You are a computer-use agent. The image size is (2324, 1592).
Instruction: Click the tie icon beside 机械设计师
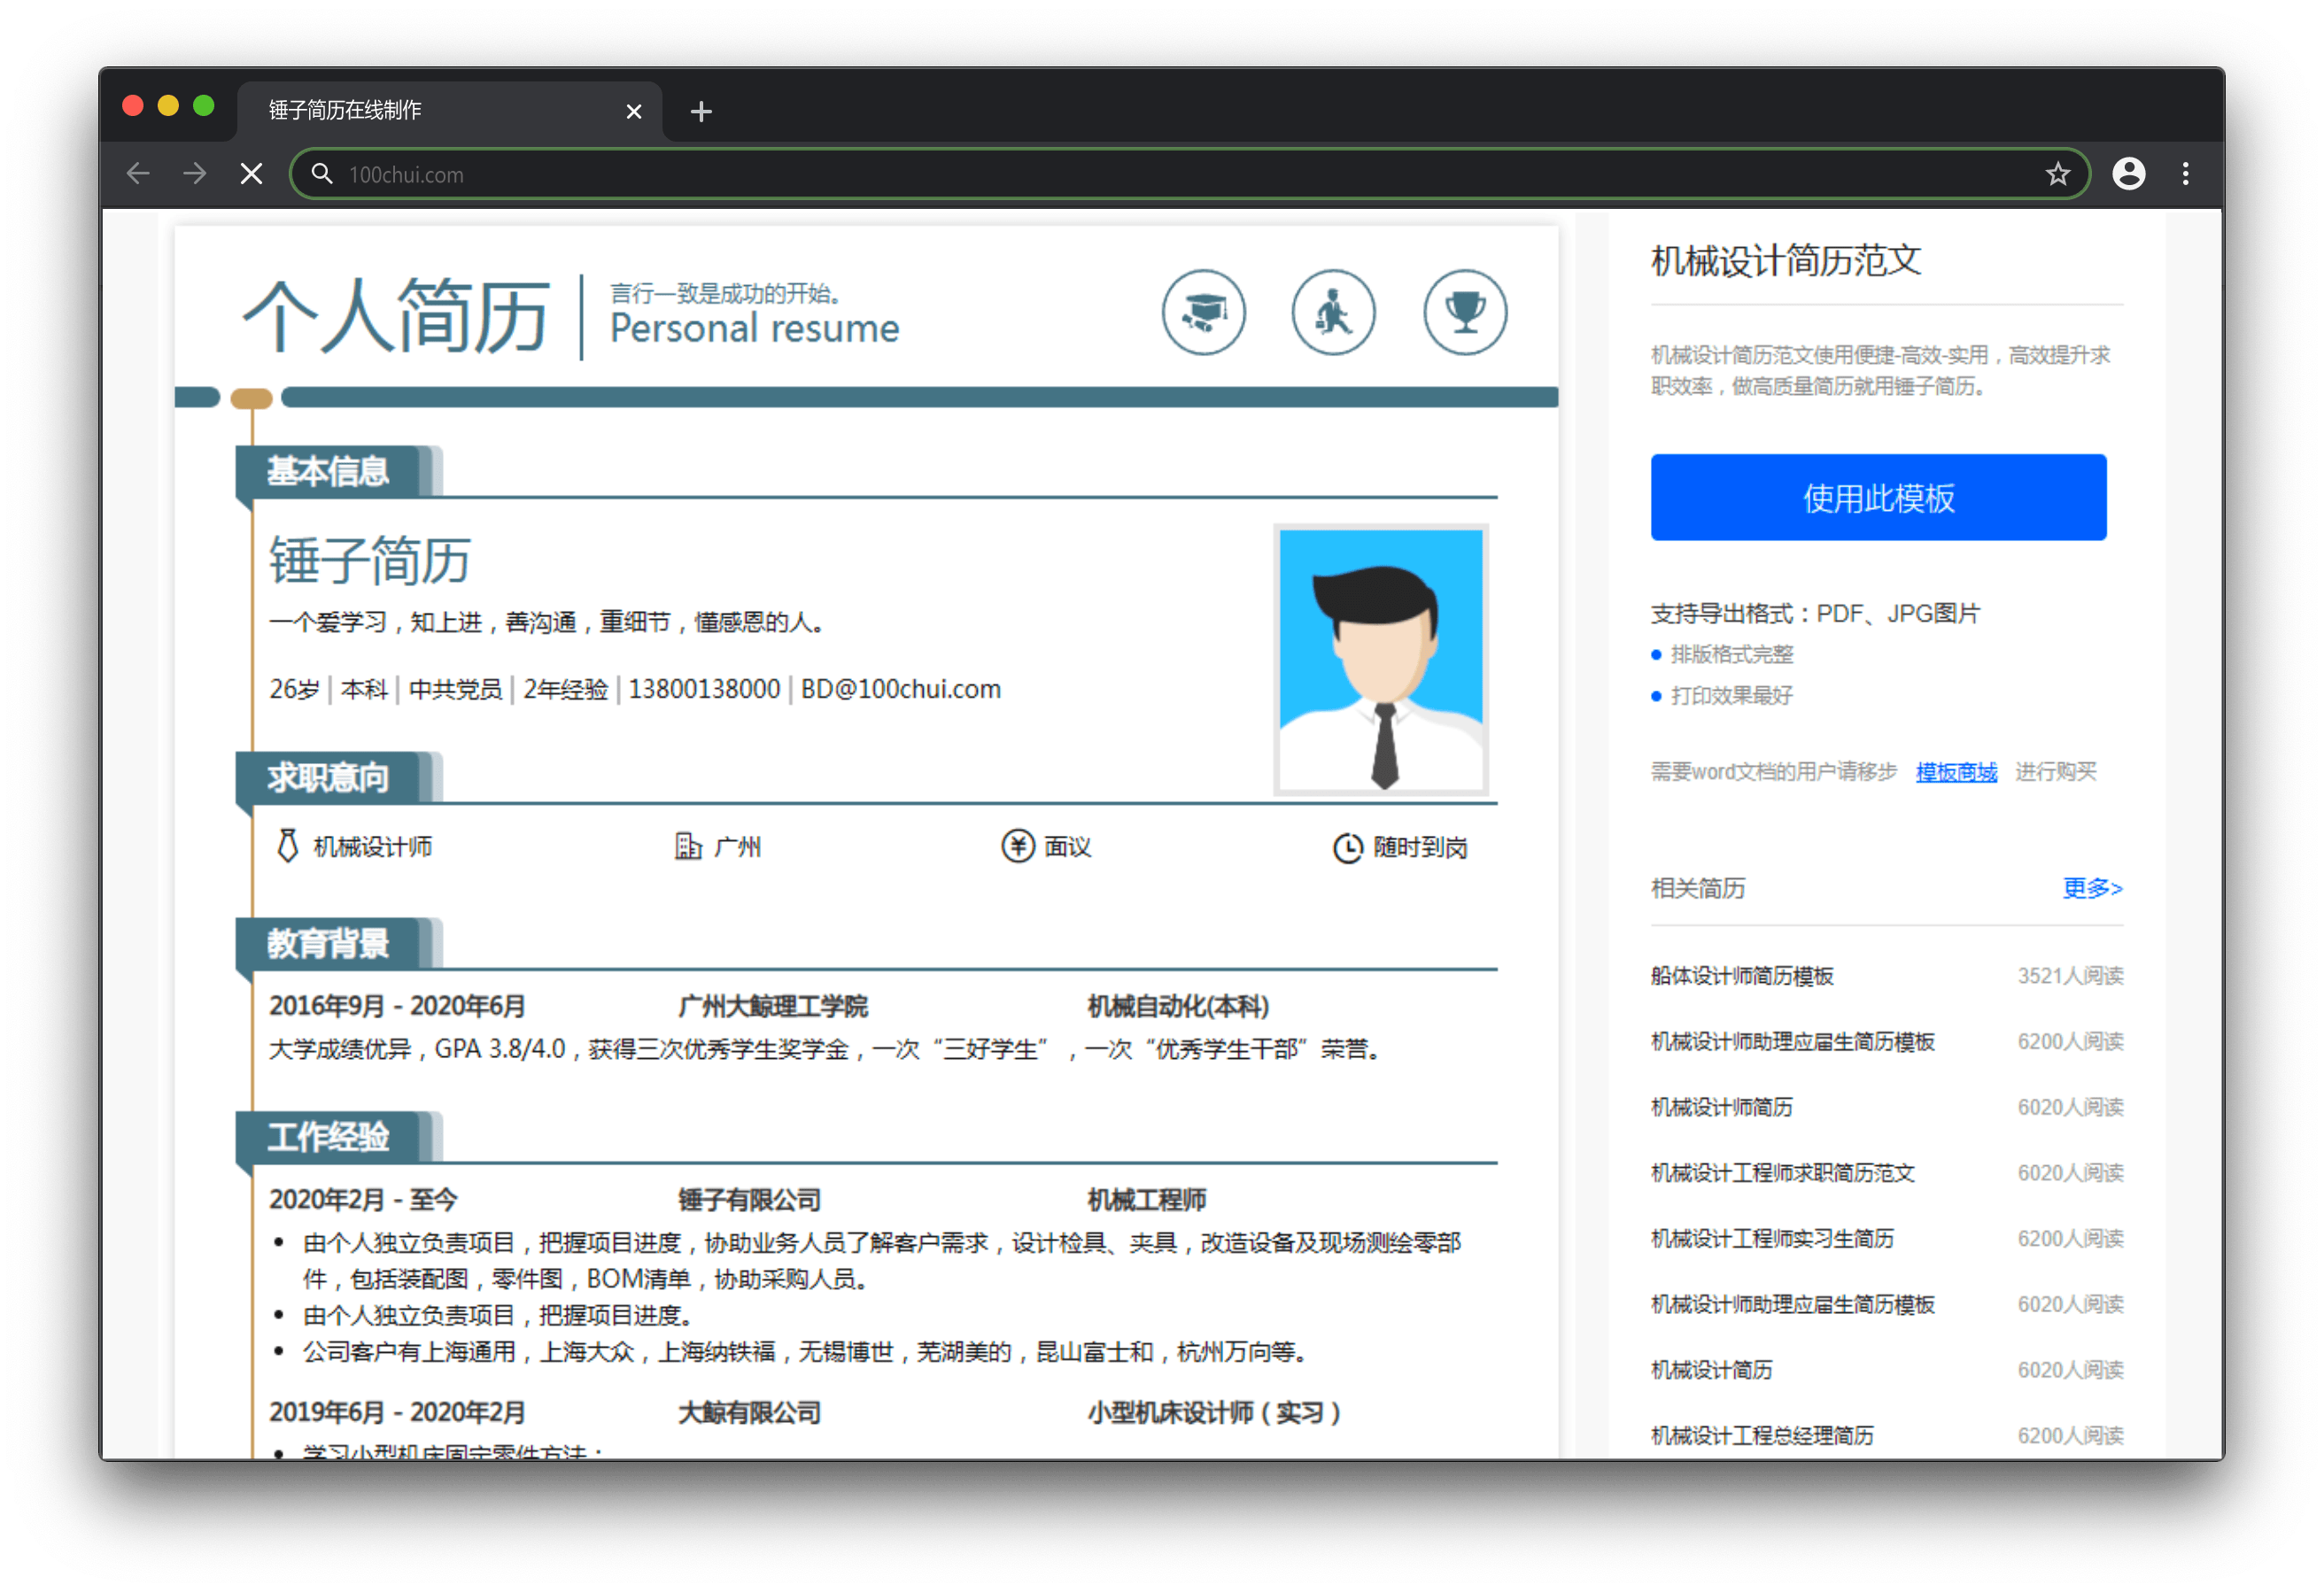[287, 845]
